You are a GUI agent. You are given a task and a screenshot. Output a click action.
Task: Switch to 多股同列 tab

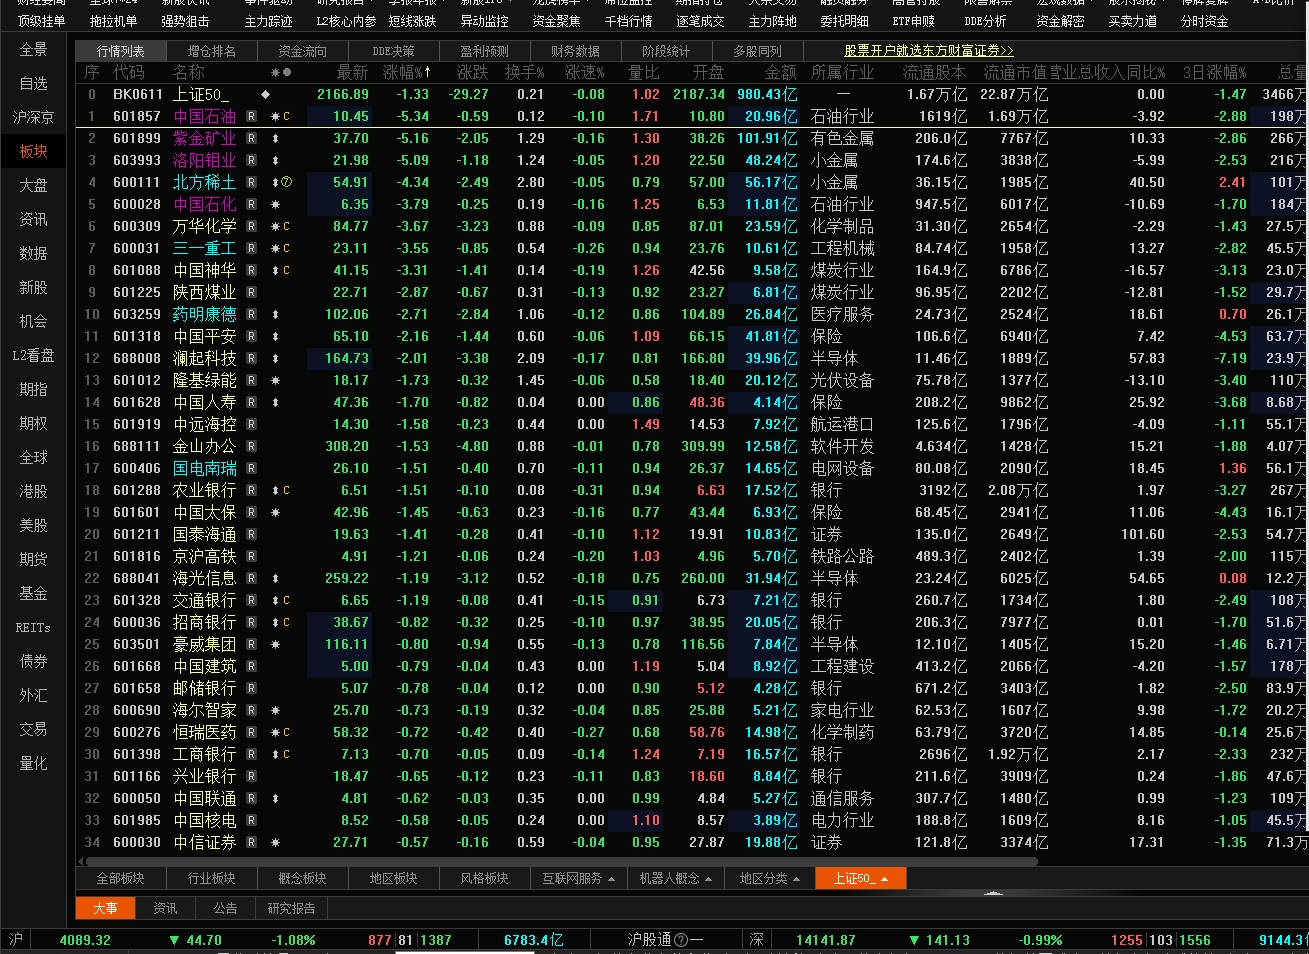[757, 51]
